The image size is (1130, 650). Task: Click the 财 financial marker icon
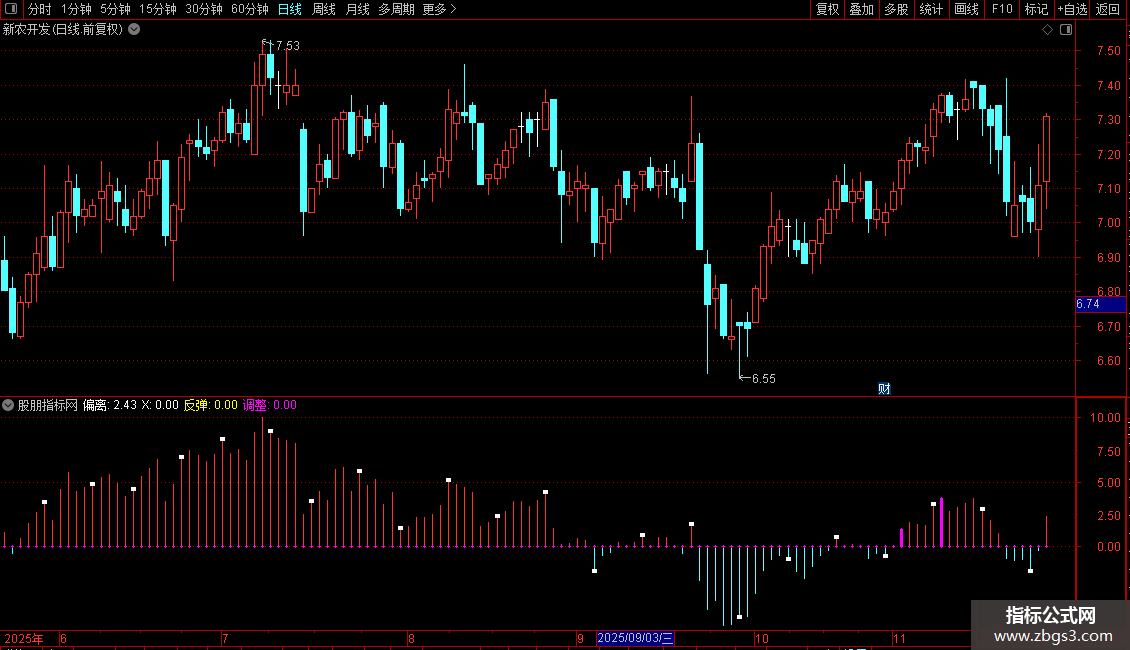[884, 389]
